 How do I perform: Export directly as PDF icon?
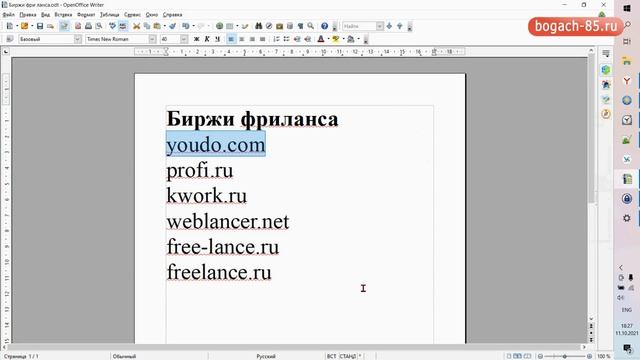(78, 26)
